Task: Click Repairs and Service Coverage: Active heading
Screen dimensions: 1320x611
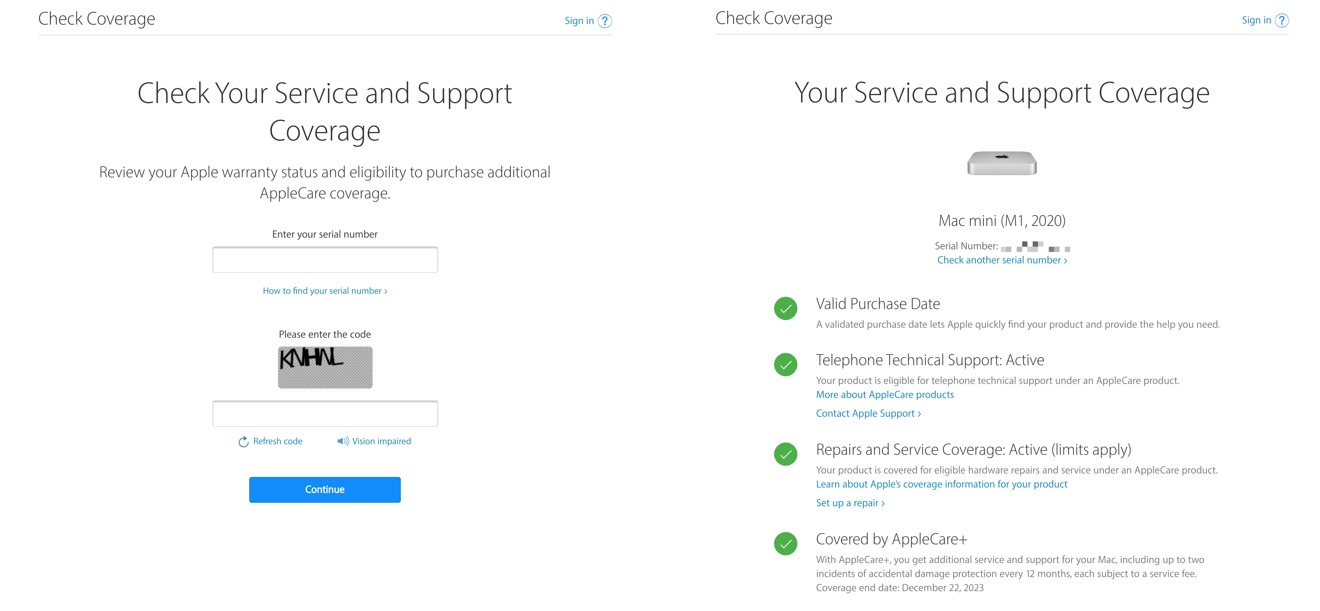Action: tap(974, 450)
